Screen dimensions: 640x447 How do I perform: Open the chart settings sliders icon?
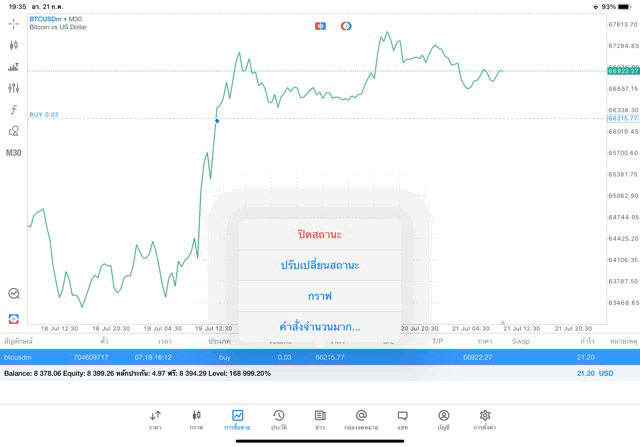click(x=14, y=88)
